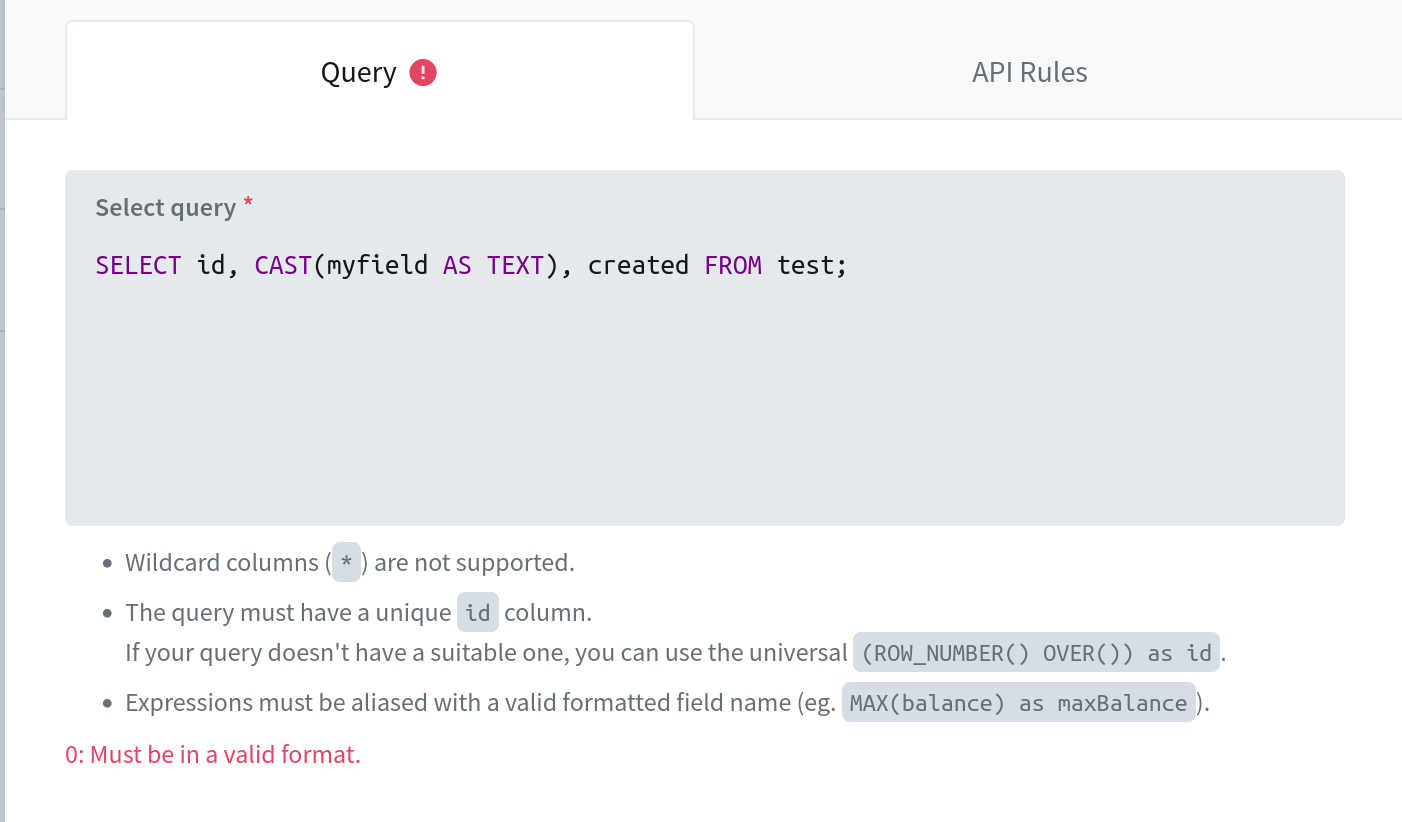
Task: Click the error message Must be in valid format
Action: coord(212,753)
